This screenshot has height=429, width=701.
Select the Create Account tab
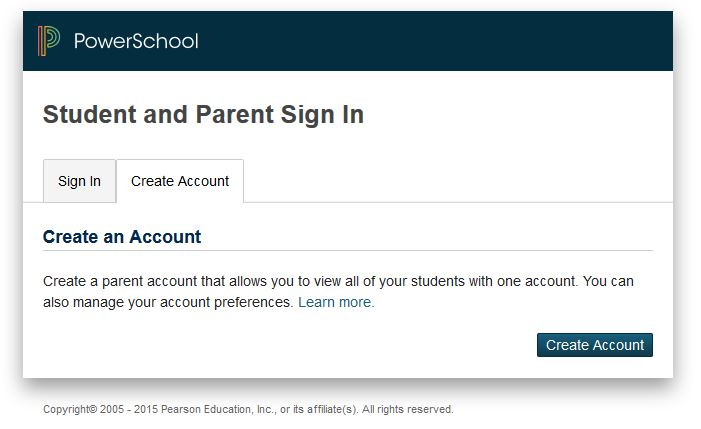pos(180,181)
